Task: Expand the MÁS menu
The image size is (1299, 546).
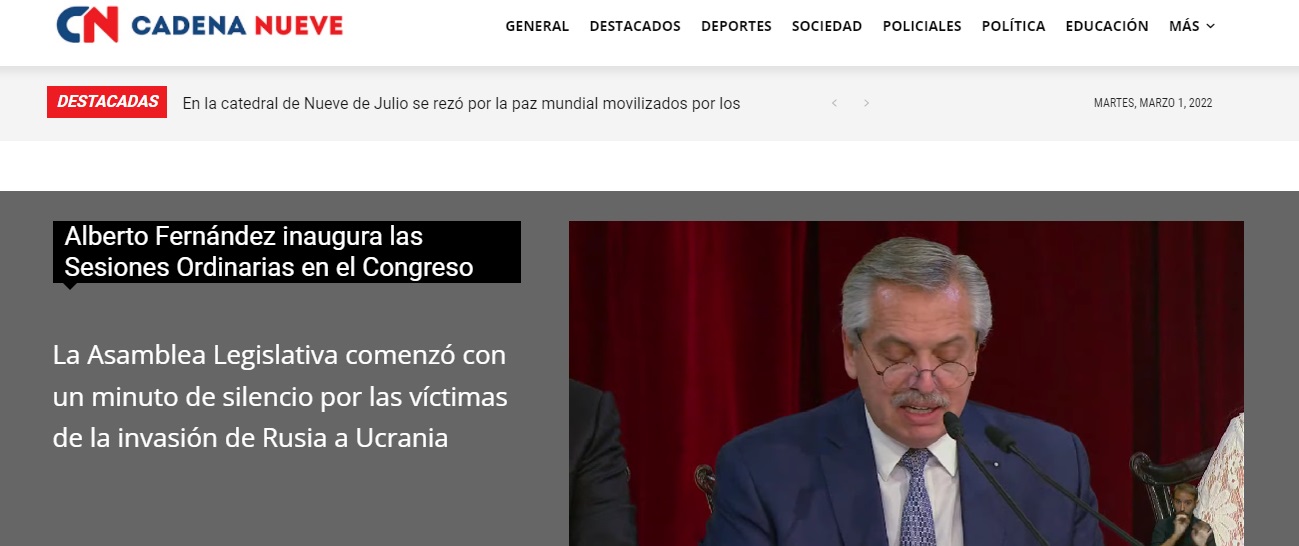Action: (1184, 27)
